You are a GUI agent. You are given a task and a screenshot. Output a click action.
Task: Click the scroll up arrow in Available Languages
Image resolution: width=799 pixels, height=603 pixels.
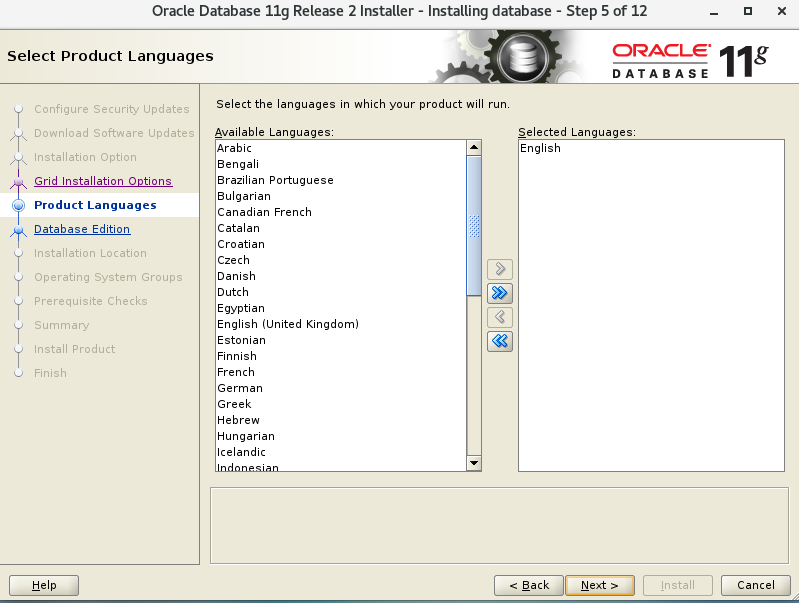tap(474, 148)
